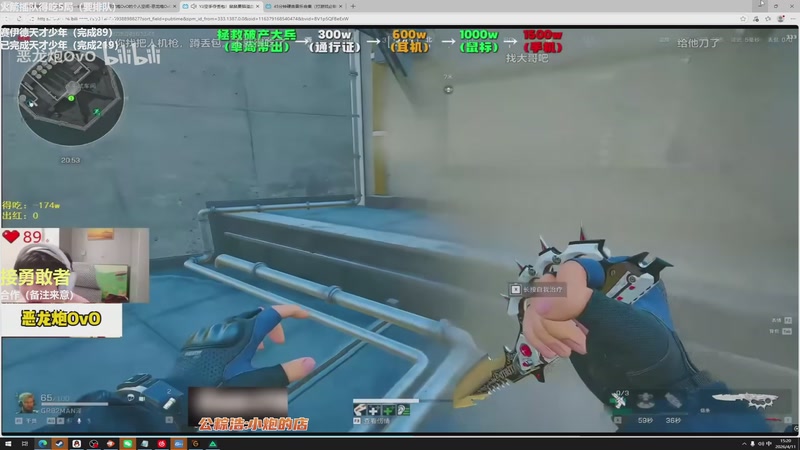Screen dimensions: 800x450
Task: Reload the page in the browser toolbar
Action: point(19,19)
